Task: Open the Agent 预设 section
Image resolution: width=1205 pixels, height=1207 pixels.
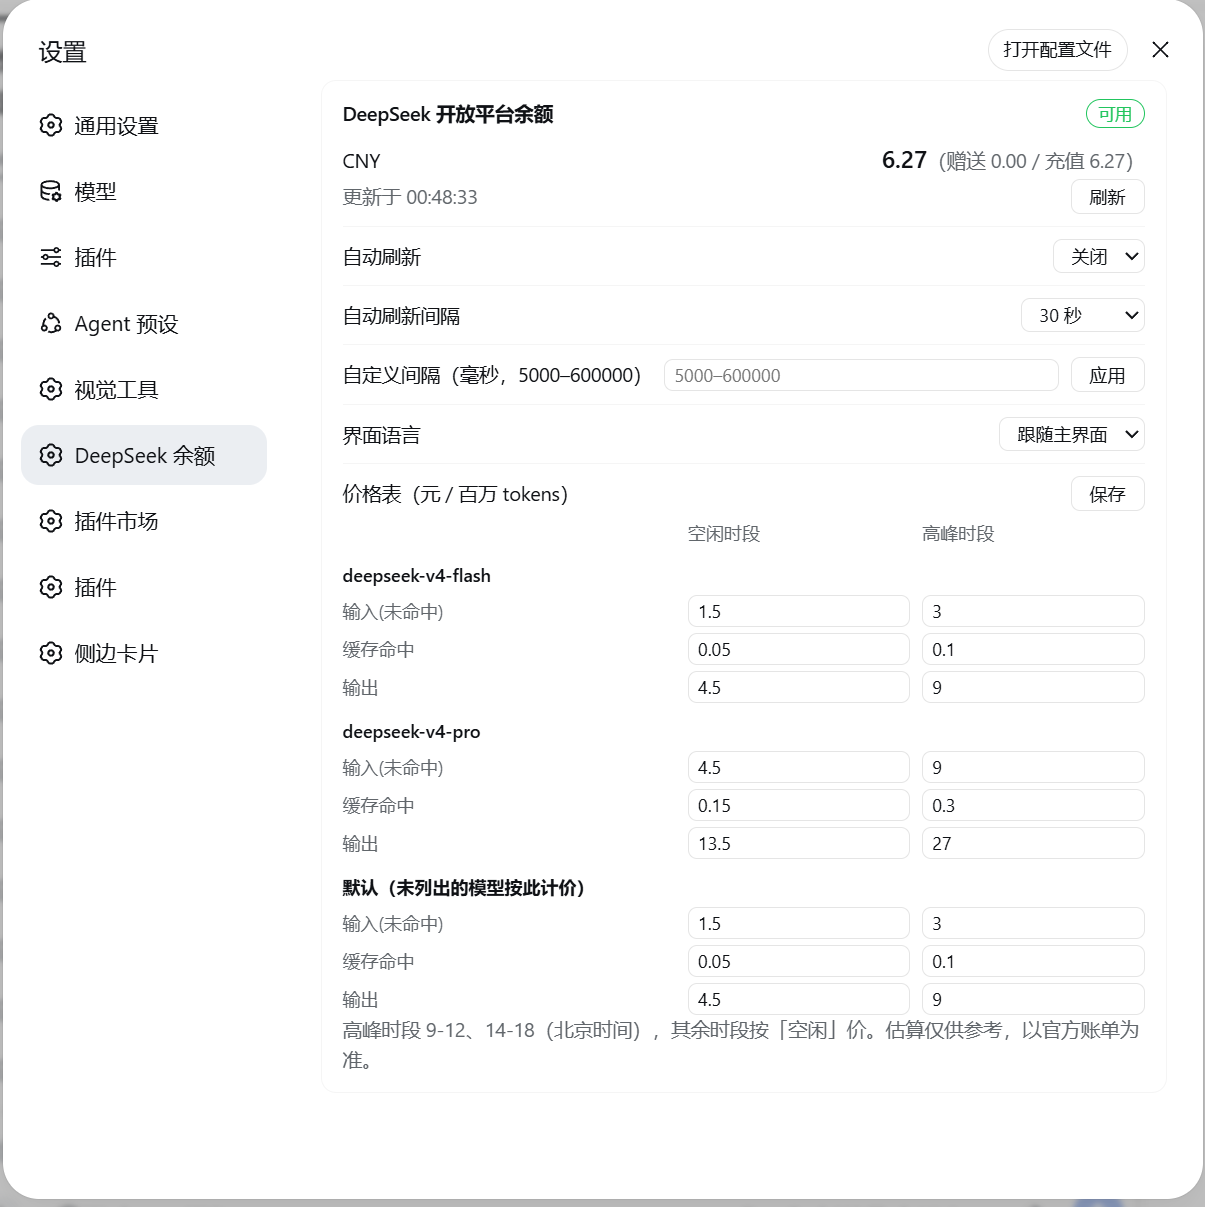Action: [x=144, y=323]
